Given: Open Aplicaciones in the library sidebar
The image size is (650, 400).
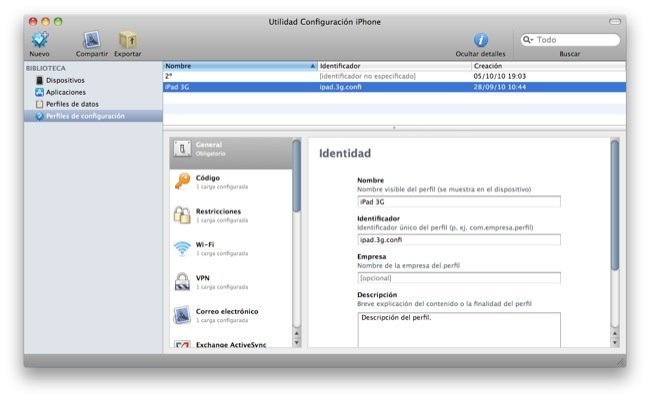Looking at the screenshot, I should 65,92.
